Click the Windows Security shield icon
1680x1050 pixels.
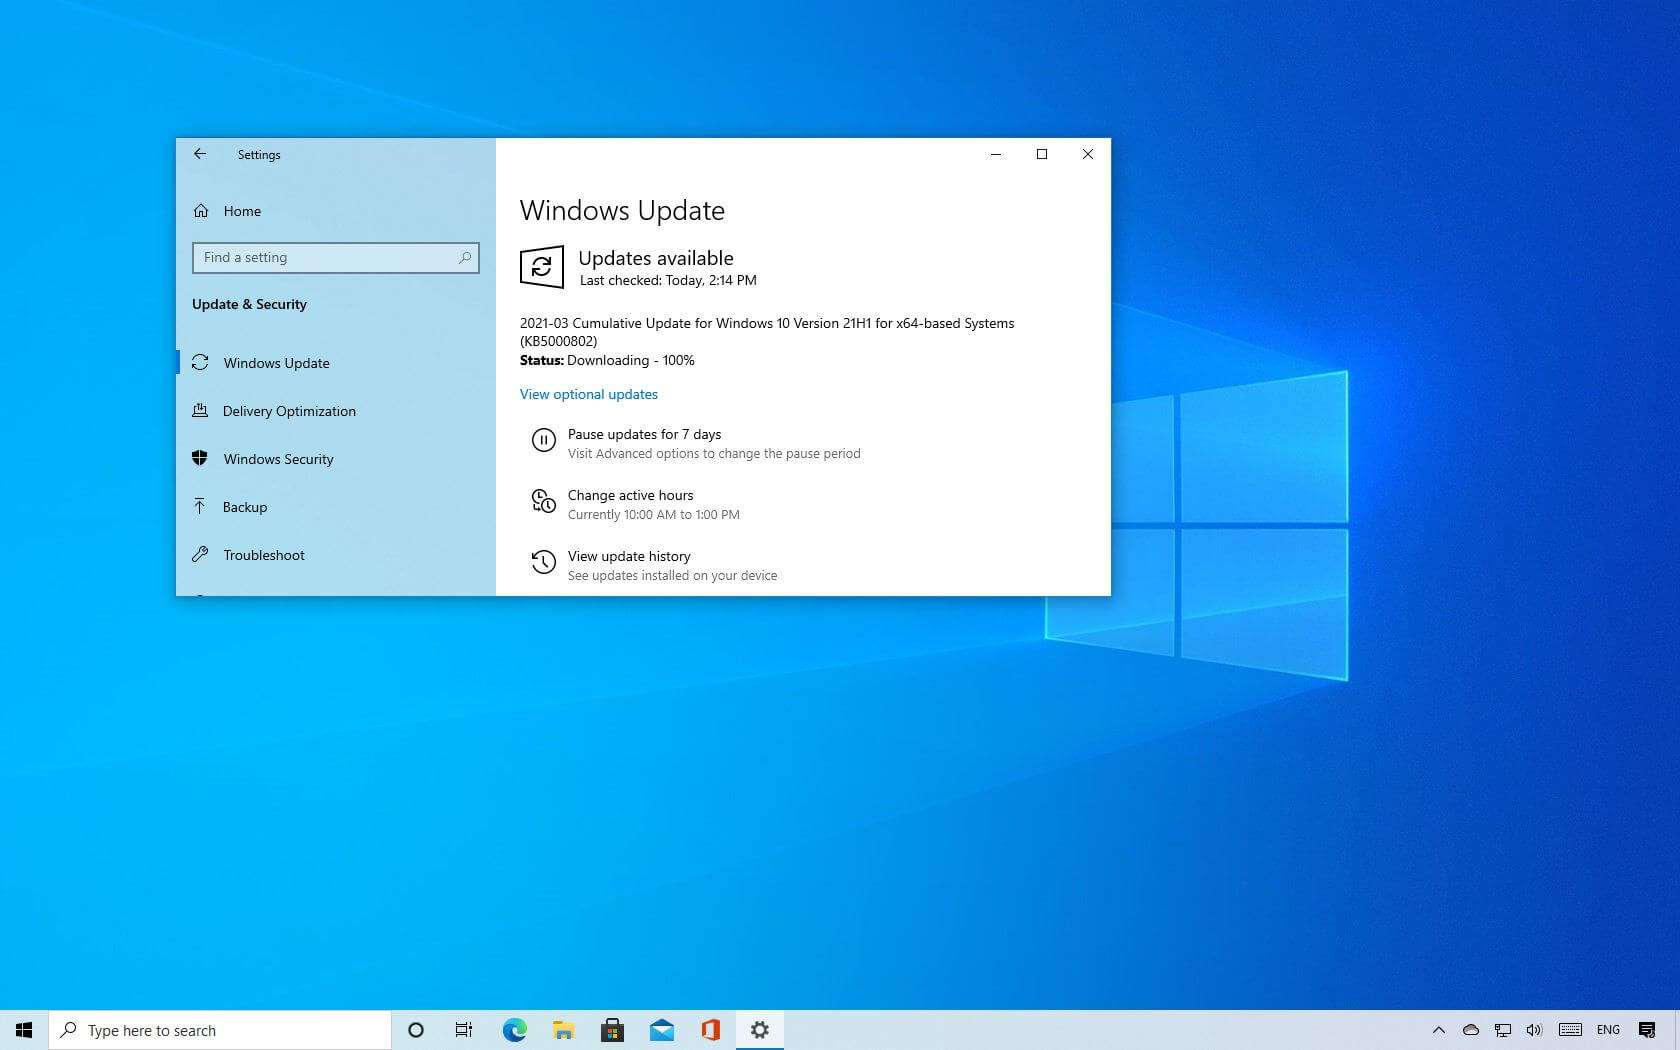tap(200, 458)
